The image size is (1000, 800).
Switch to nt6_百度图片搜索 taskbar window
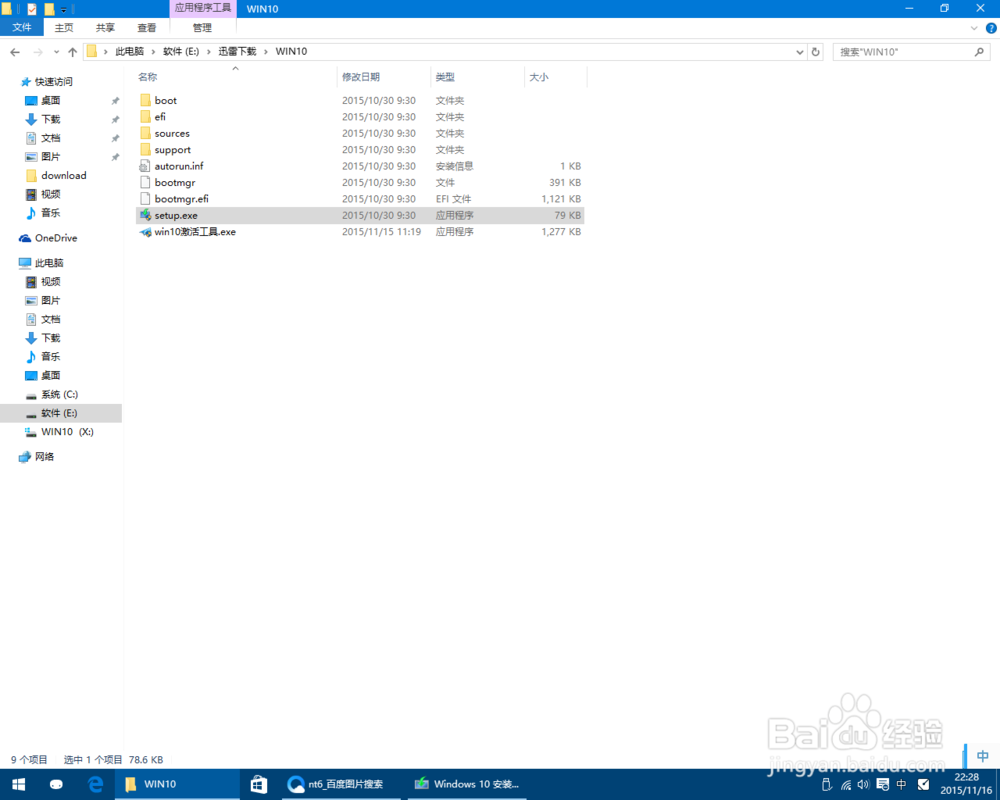(341, 785)
